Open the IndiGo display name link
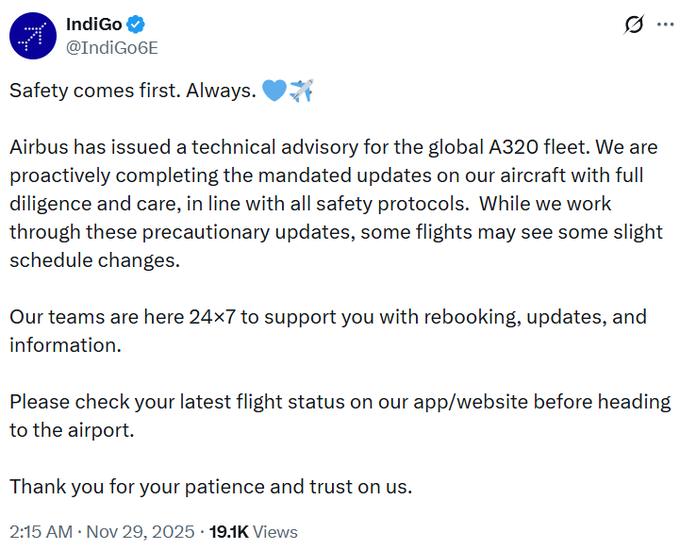The width and height of the screenshot is (680, 550). pyautogui.click(x=93, y=23)
